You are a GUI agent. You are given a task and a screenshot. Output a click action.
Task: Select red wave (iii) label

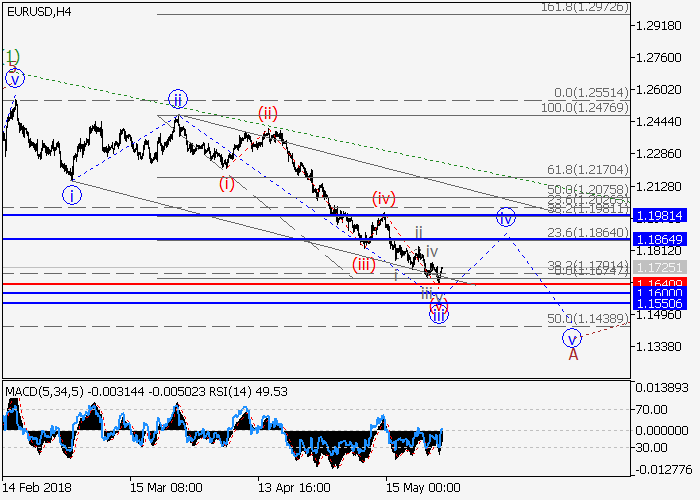(362, 265)
